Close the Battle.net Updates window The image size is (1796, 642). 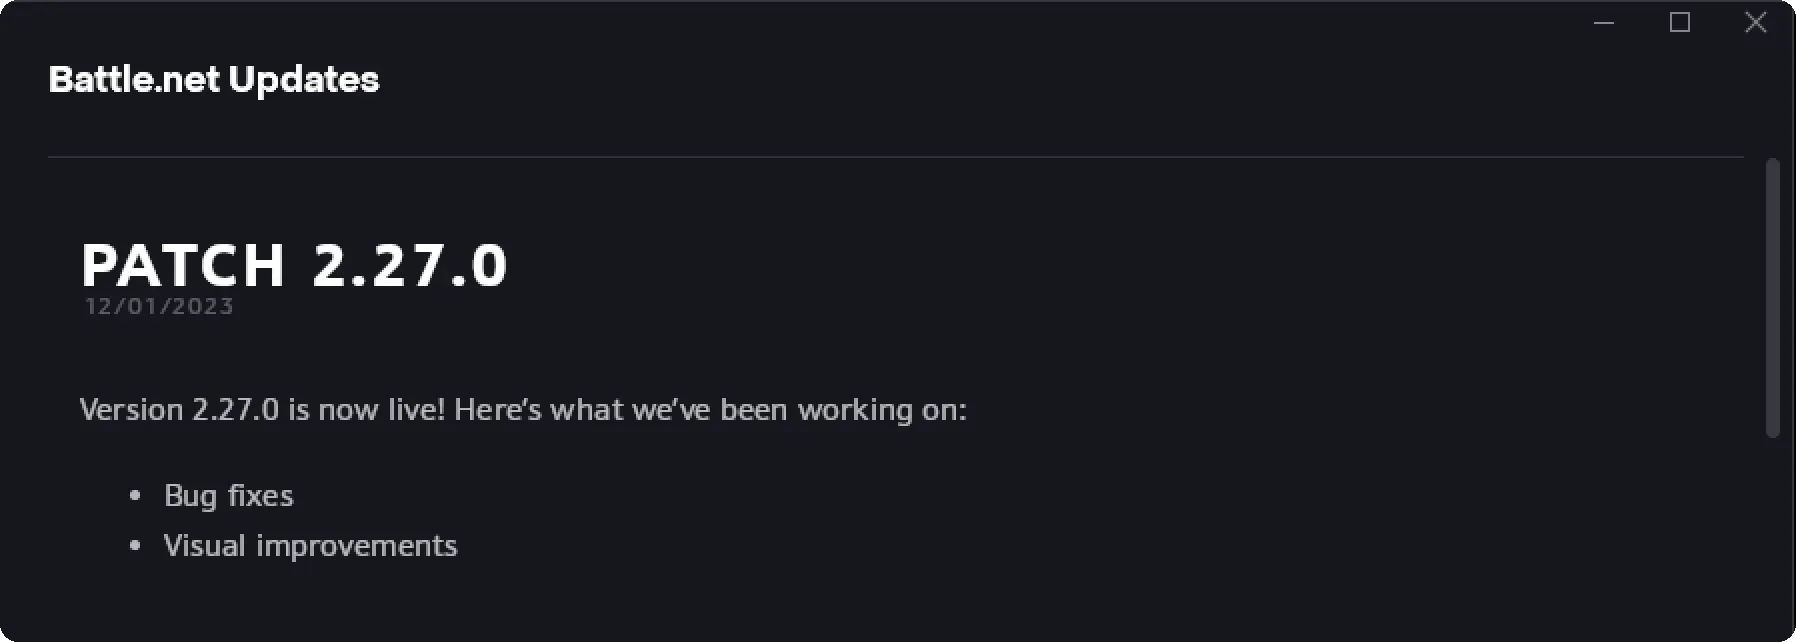click(x=1756, y=23)
